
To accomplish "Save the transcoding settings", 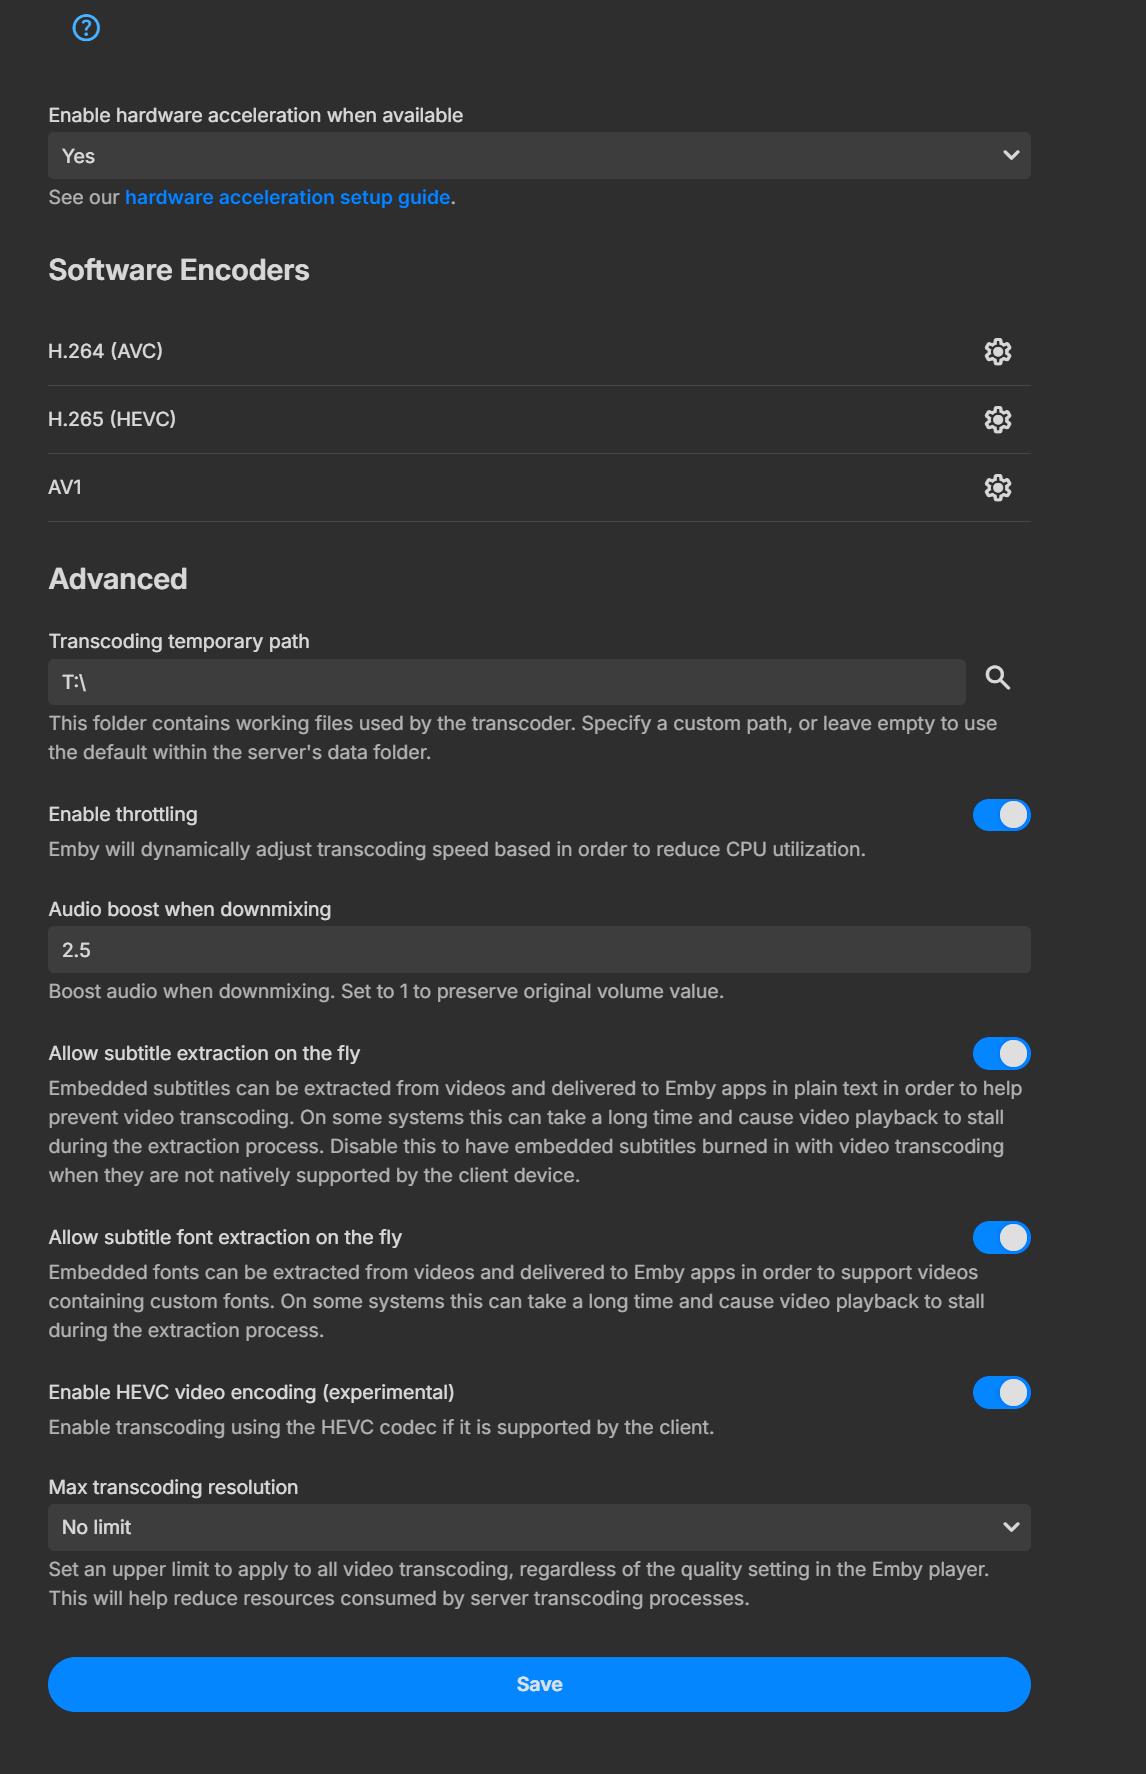I will (x=539, y=1684).
